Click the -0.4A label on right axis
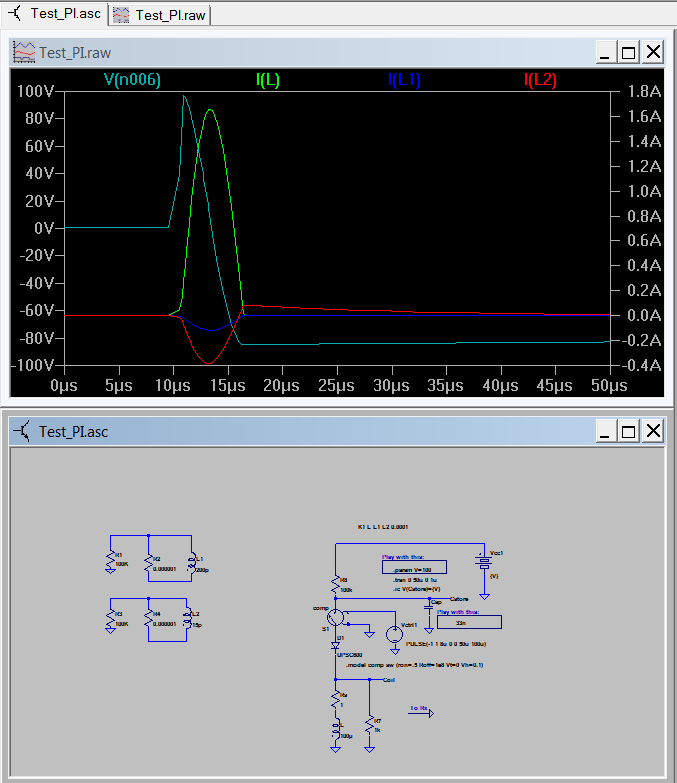 pyautogui.click(x=641, y=365)
